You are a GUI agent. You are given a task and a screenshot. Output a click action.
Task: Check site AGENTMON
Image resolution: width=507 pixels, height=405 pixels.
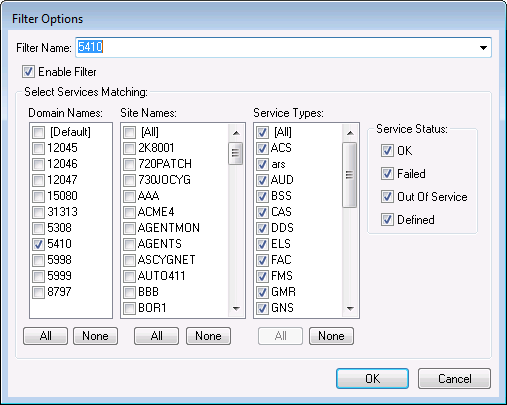point(129,228)
